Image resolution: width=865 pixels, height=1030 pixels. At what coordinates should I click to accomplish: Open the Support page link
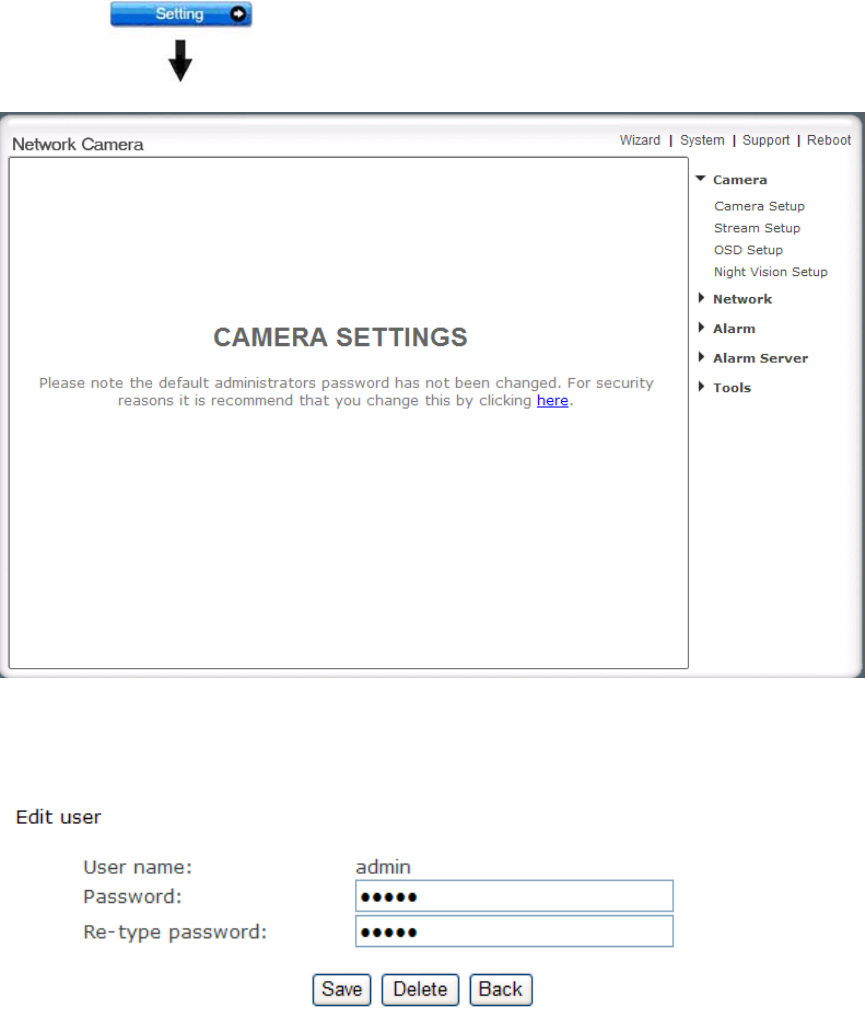[x=766, y=141]
